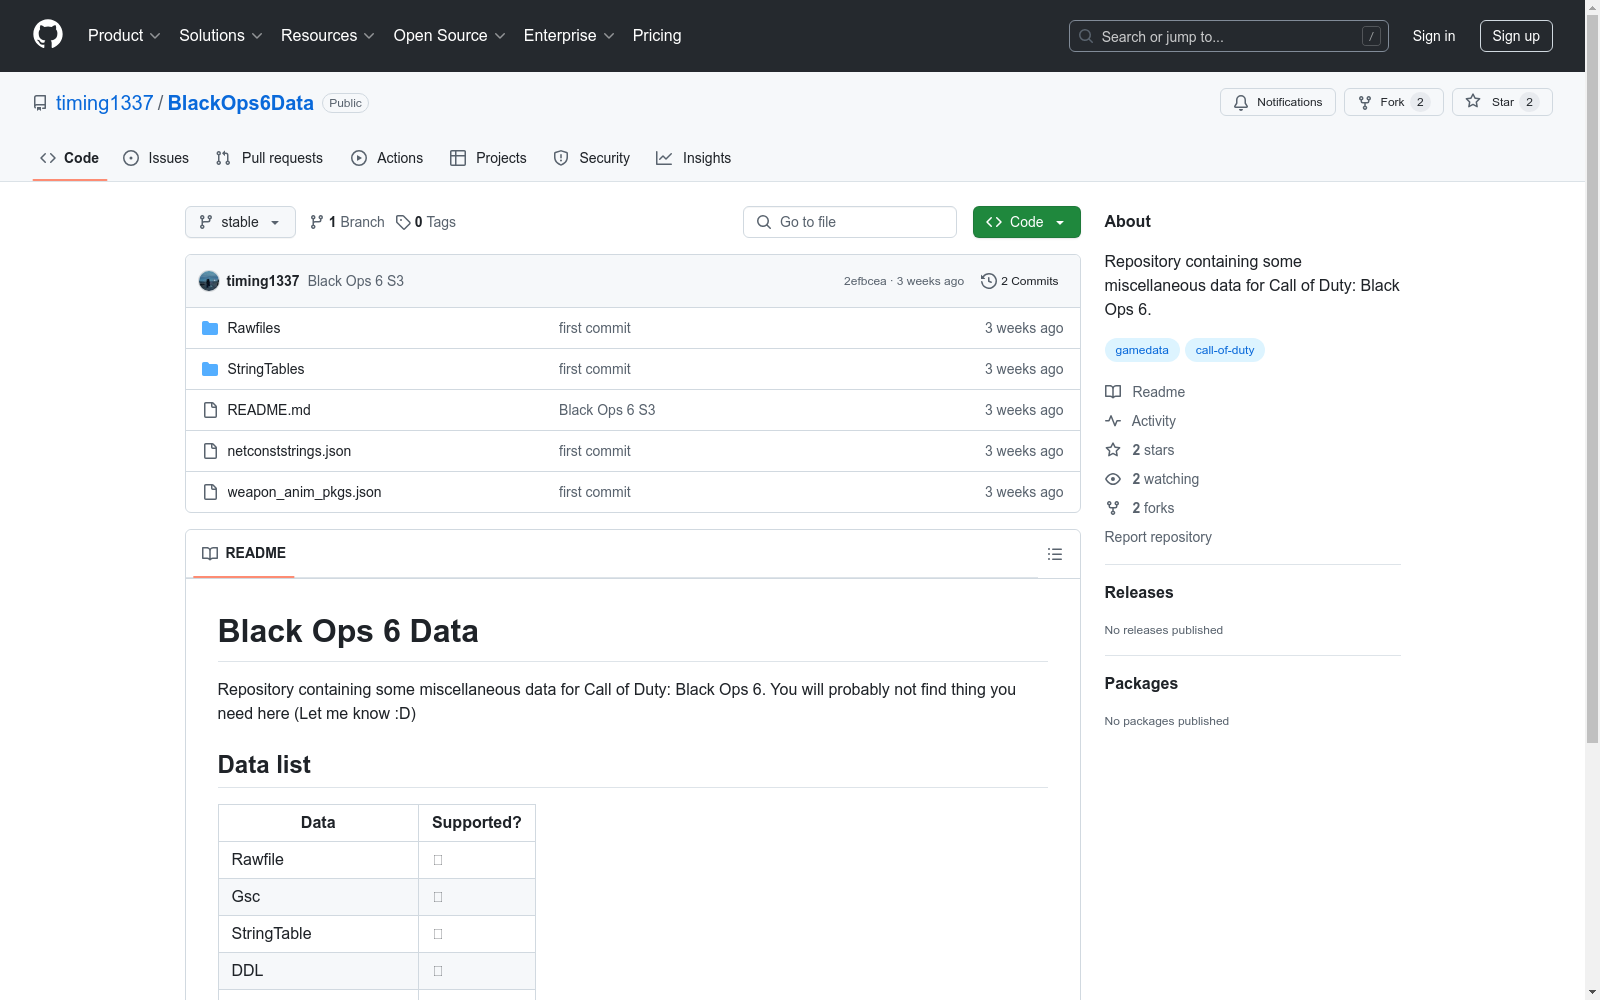The image size is (1600, 1000).
Task: Open the Releases section heading
Action: click(1139, 592)
